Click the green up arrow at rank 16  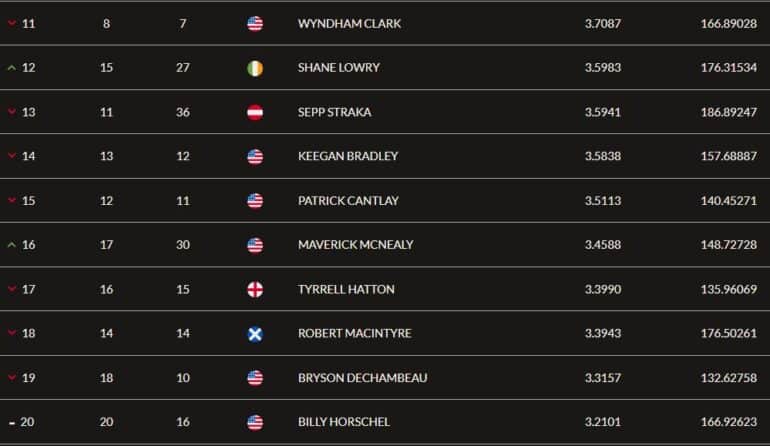(x=12, y=245)
